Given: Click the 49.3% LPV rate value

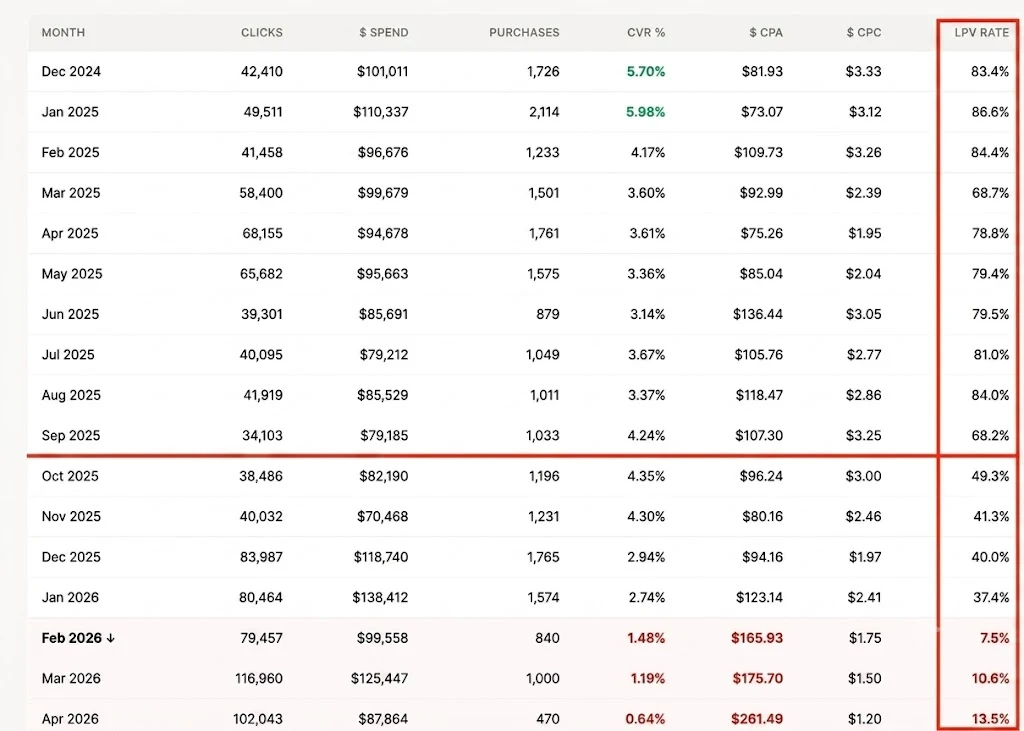Looking at the screenshot, I should point(991,477).
